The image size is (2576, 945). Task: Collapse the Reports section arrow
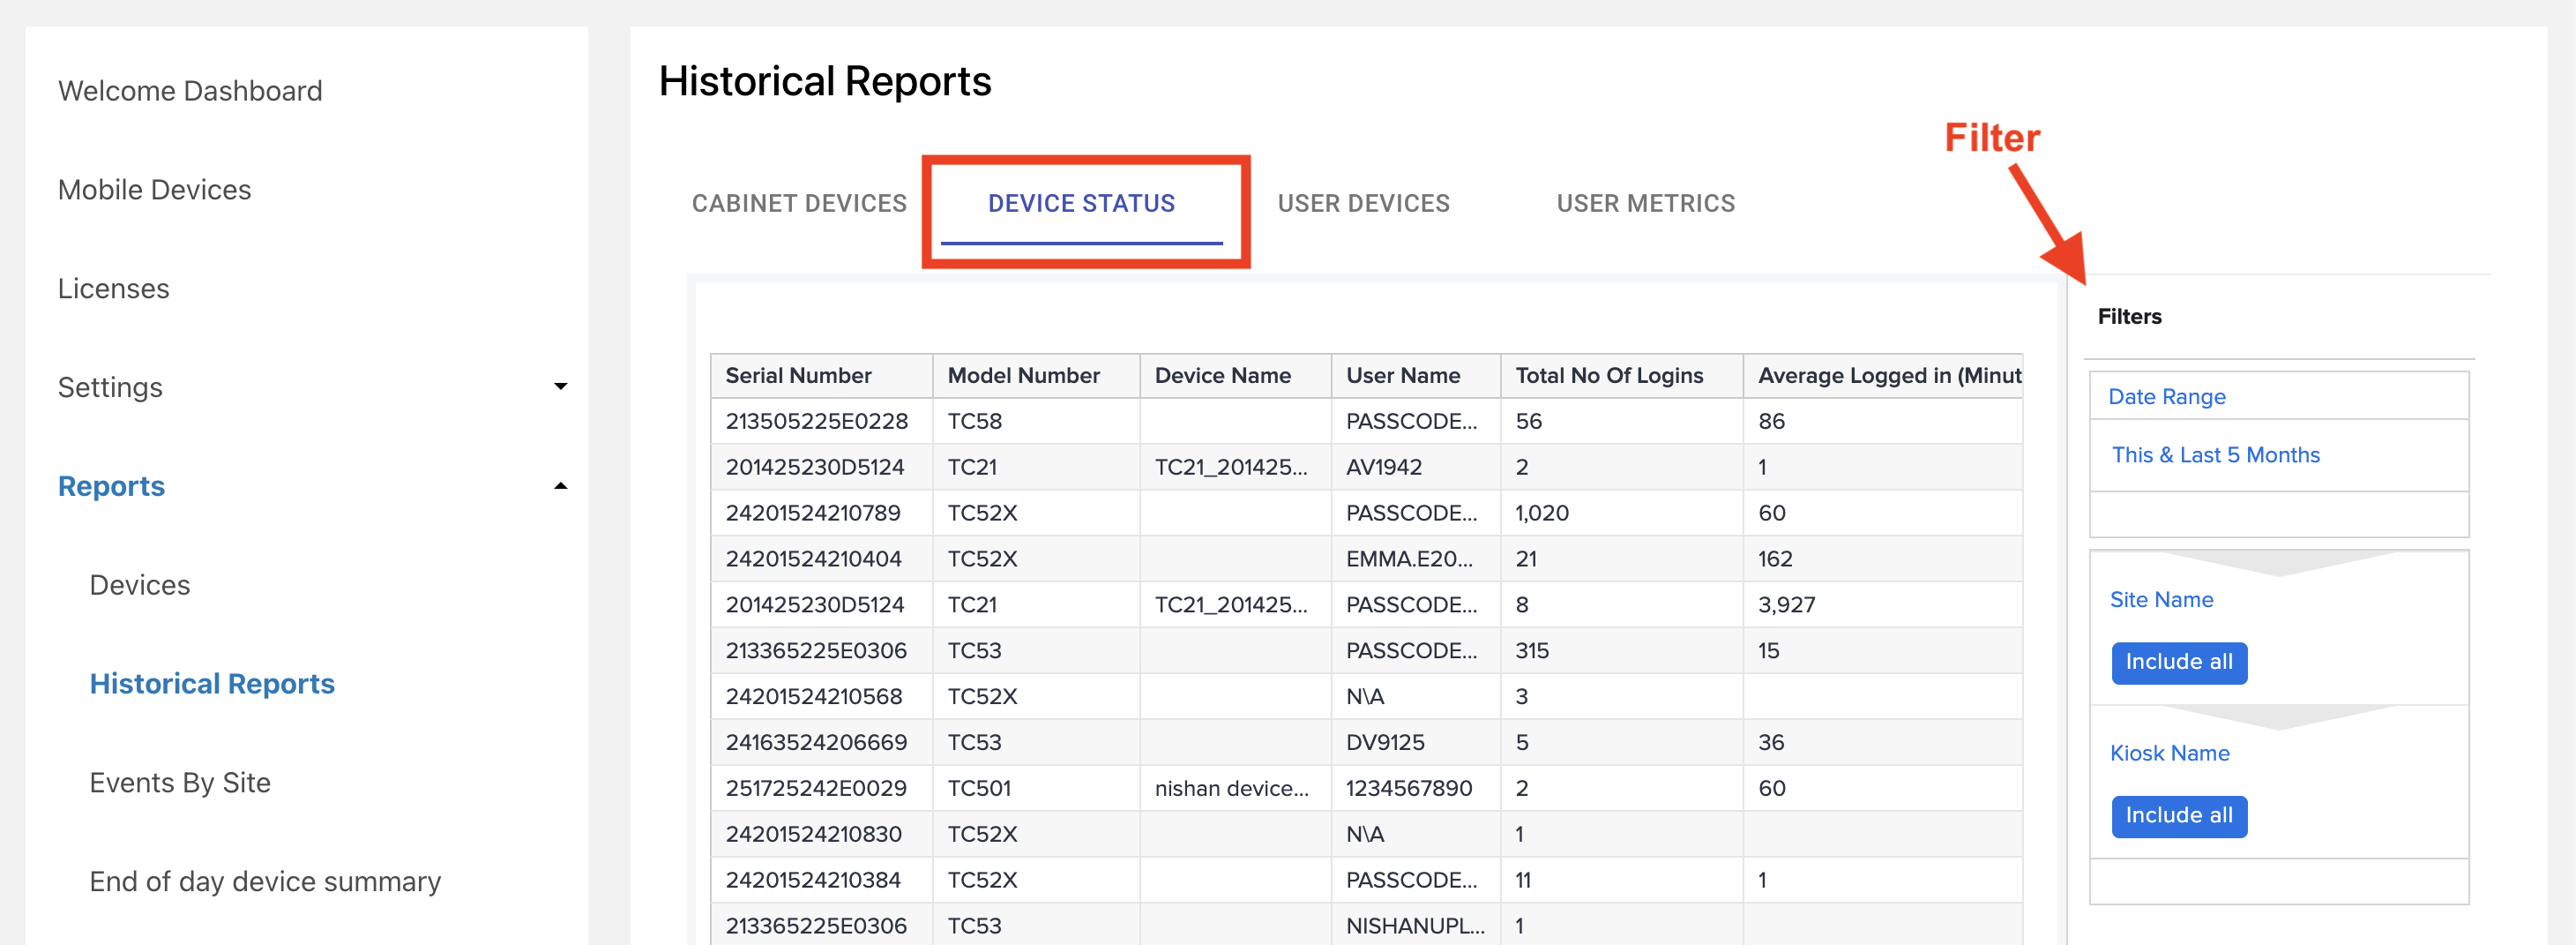tap(561, 486)
